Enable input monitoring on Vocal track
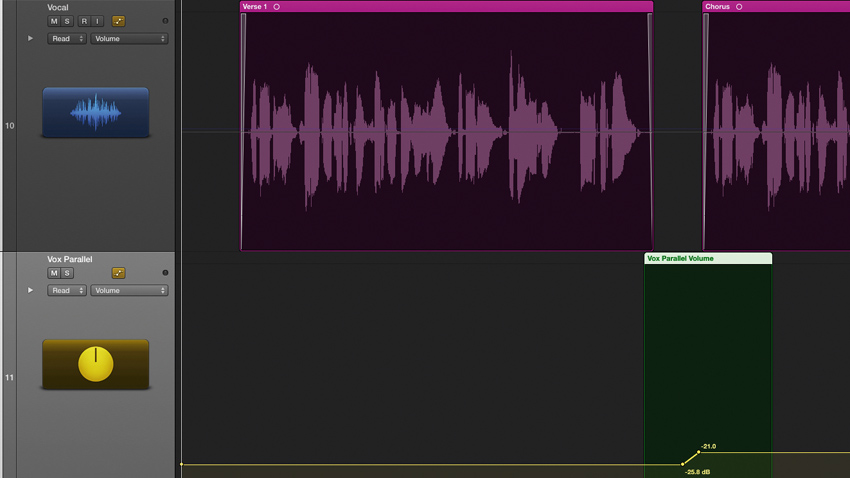 coord(98,21)
